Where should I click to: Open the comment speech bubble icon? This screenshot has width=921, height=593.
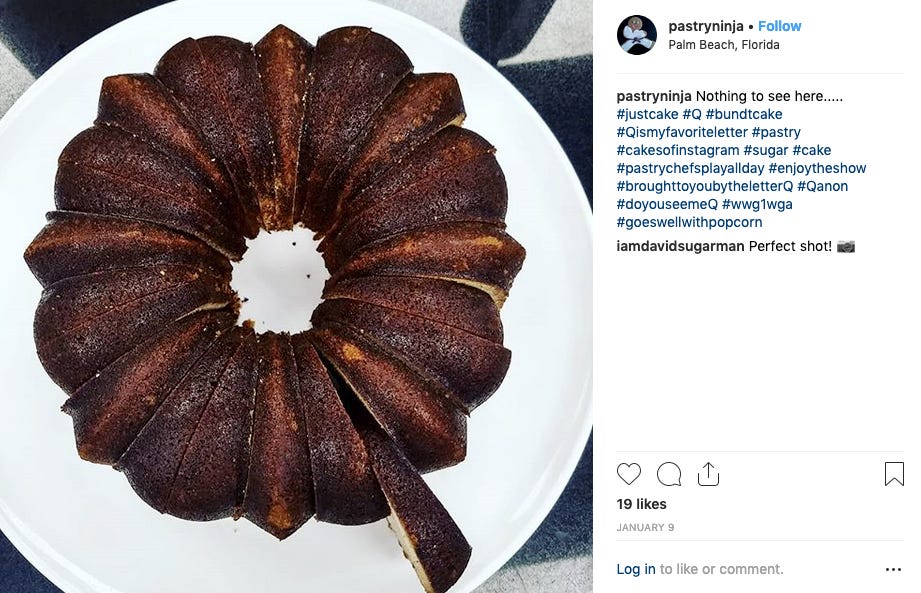[x=668, y=474]
